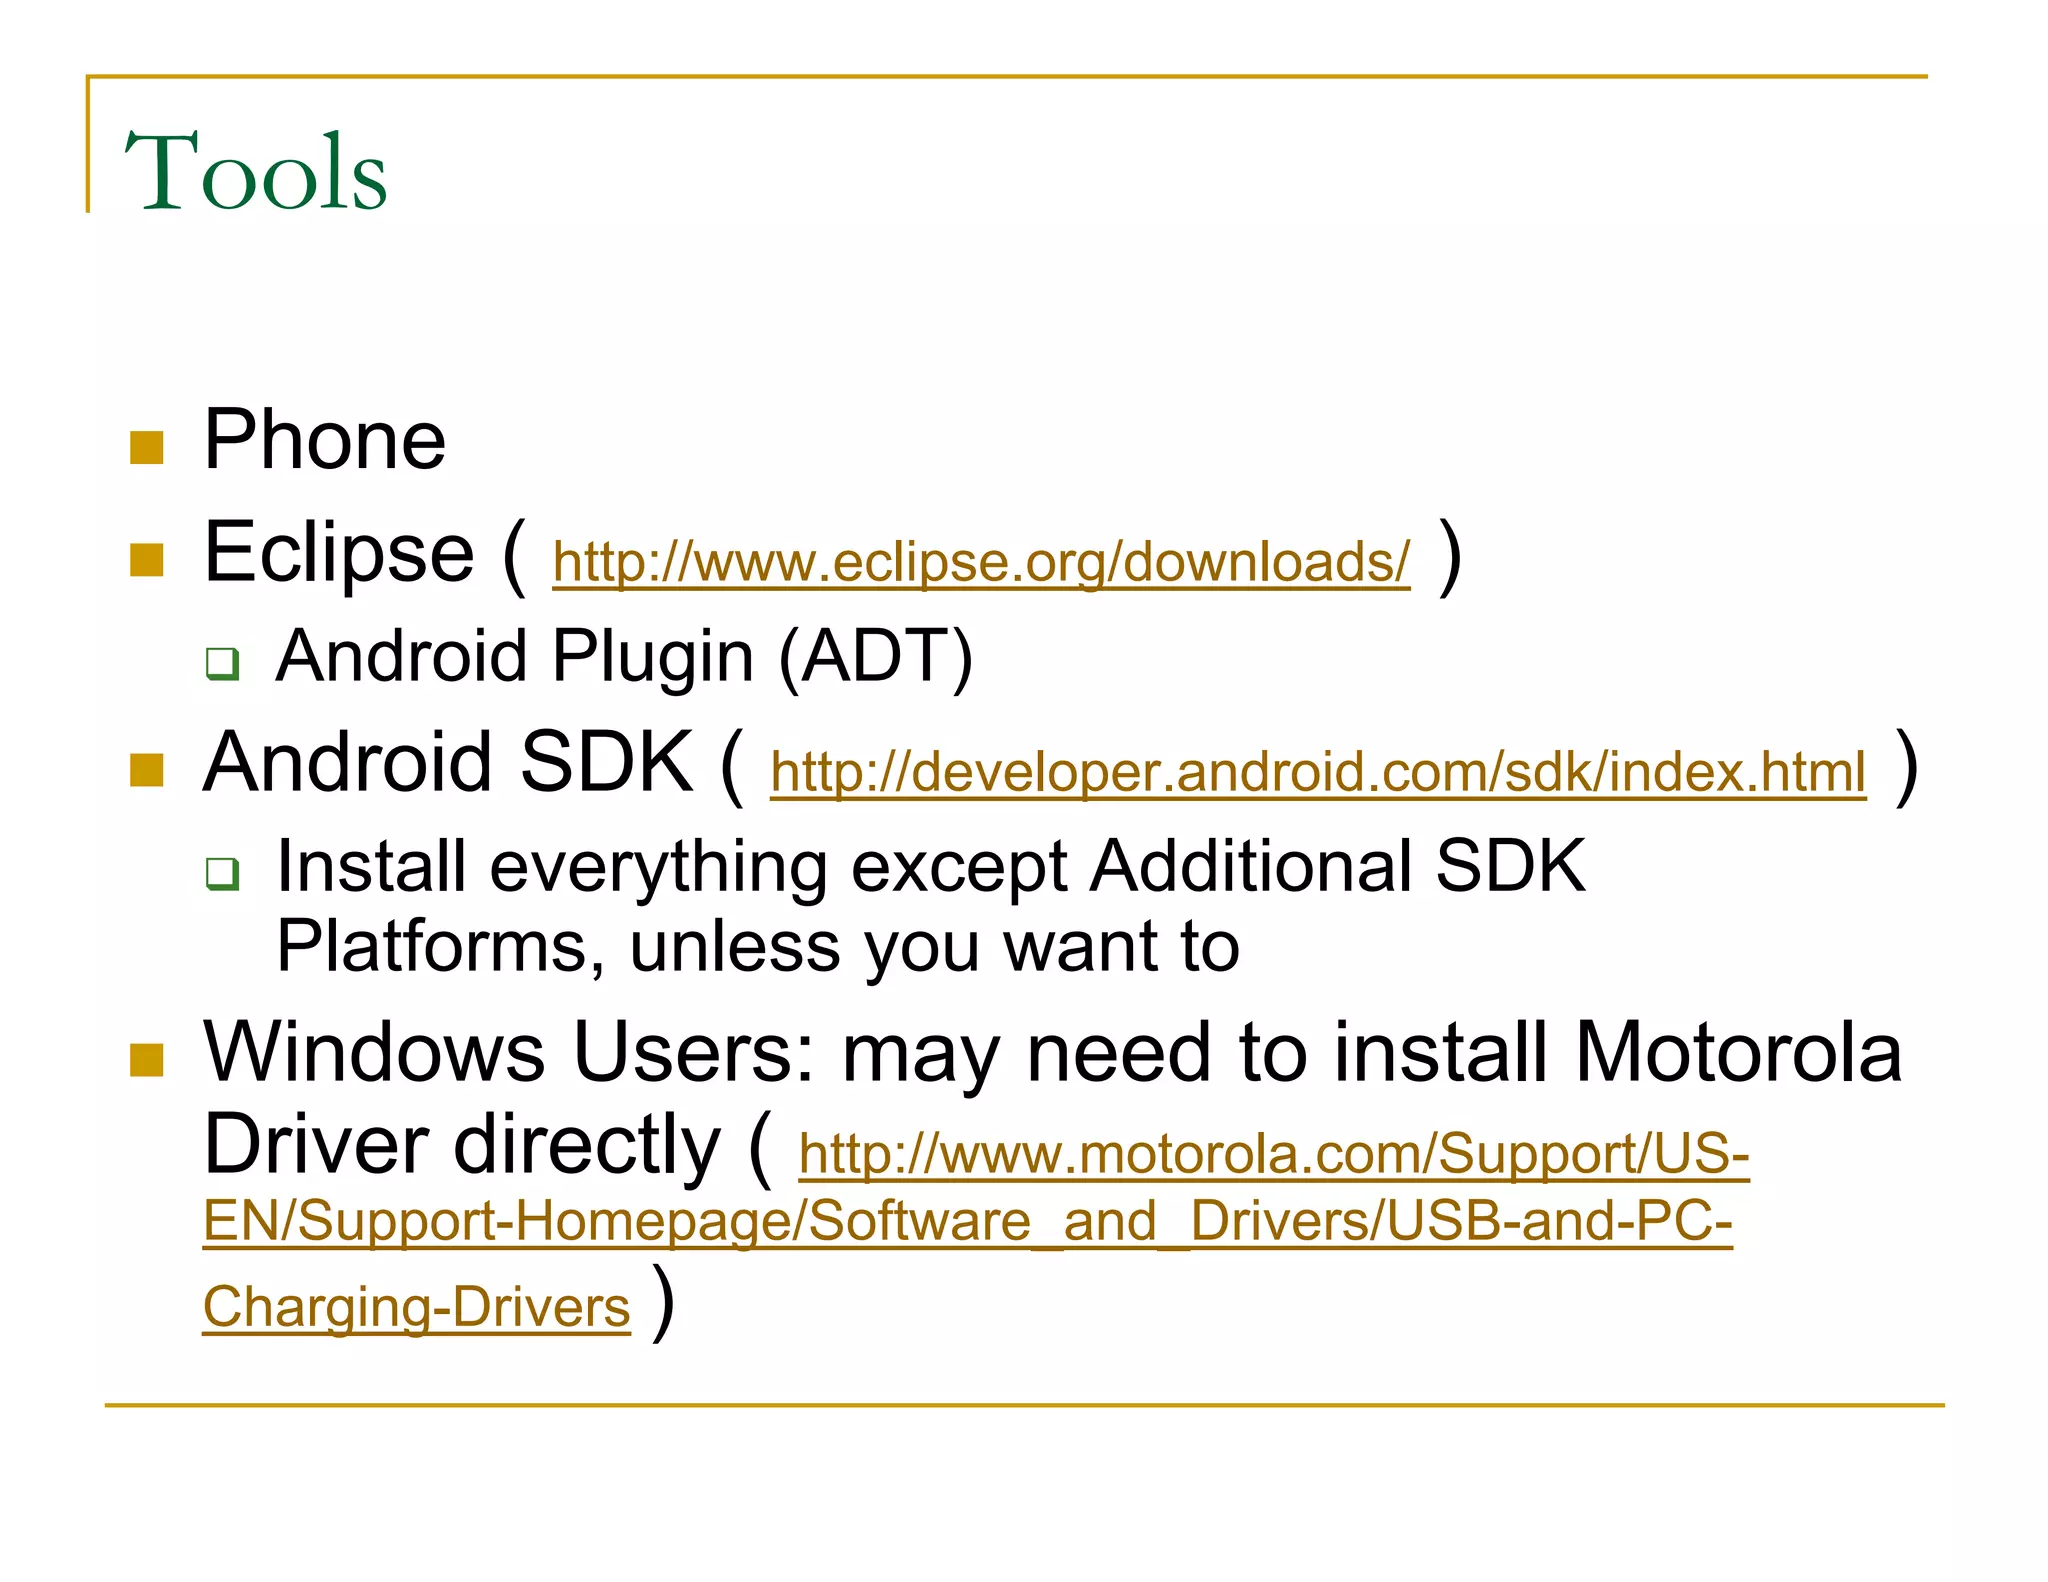Screen dimensions: 2048x1582
Task: Select the 'Phone' bullet text
Action: coord(324,440)
